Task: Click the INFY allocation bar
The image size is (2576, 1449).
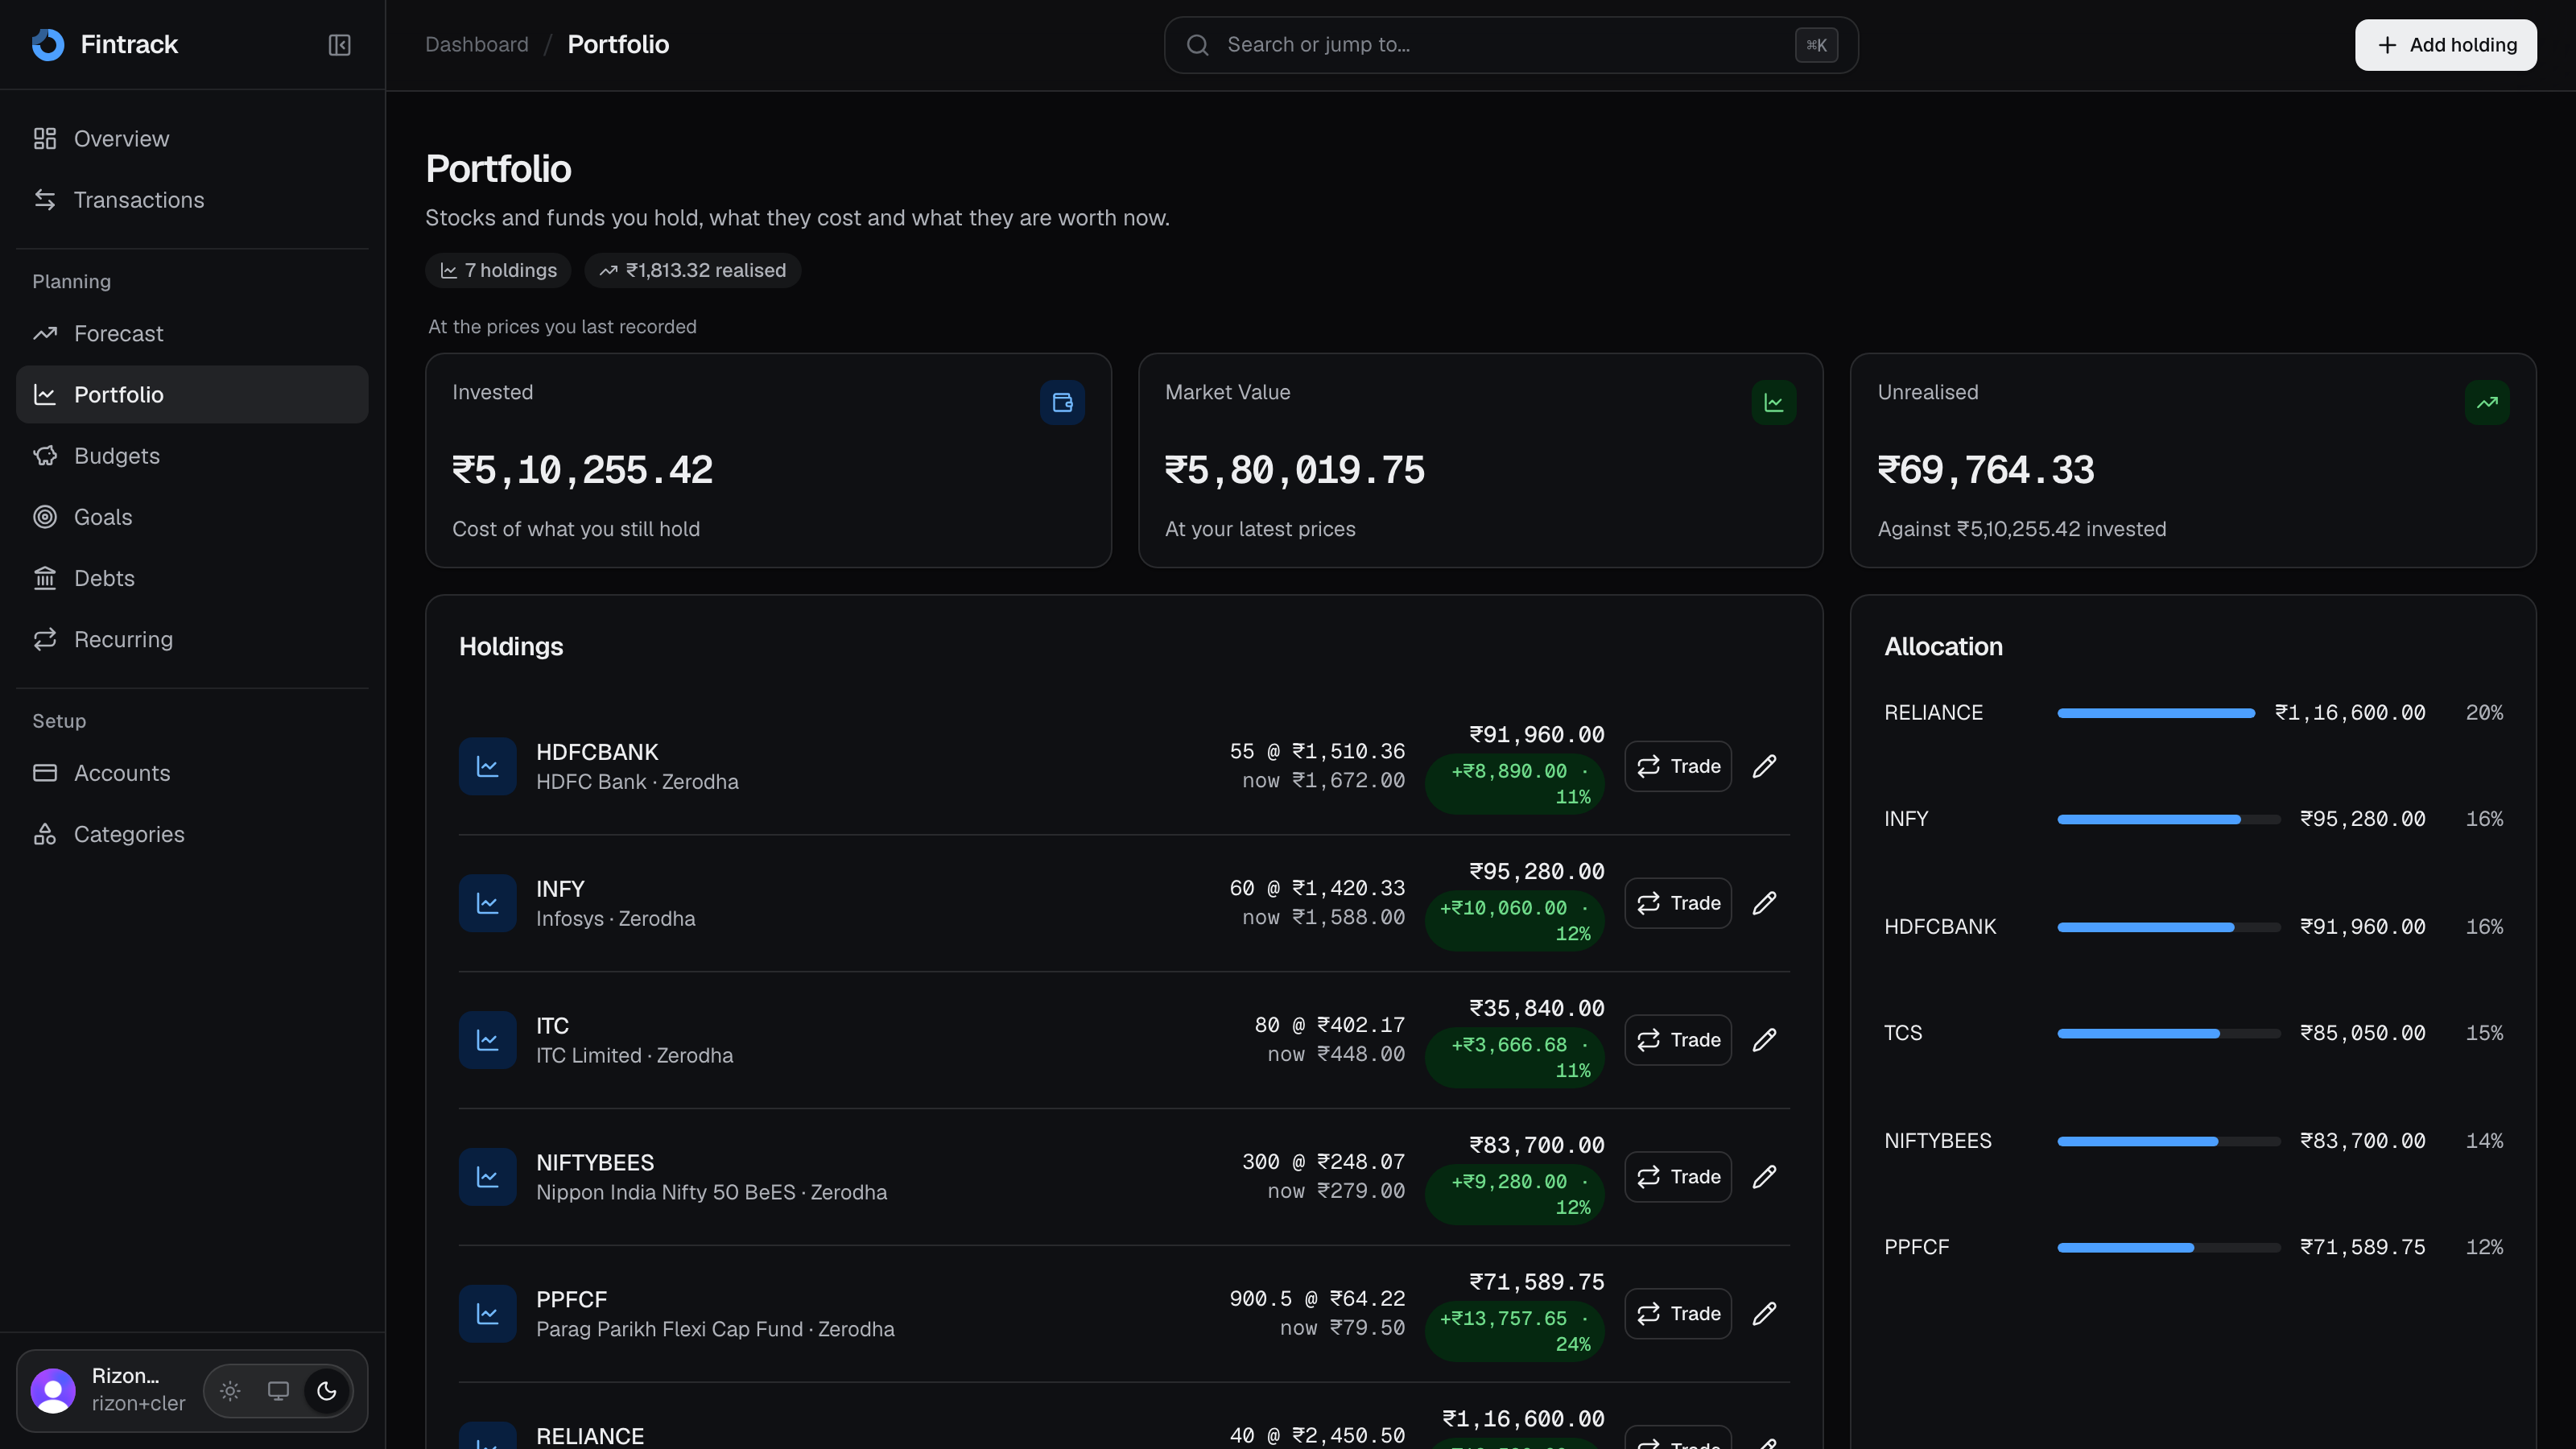Action: point(2169,820)
